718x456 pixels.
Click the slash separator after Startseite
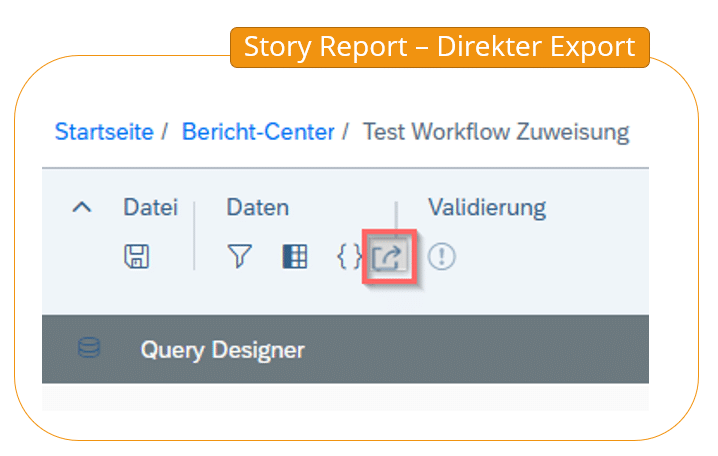(x=164, y=132)
